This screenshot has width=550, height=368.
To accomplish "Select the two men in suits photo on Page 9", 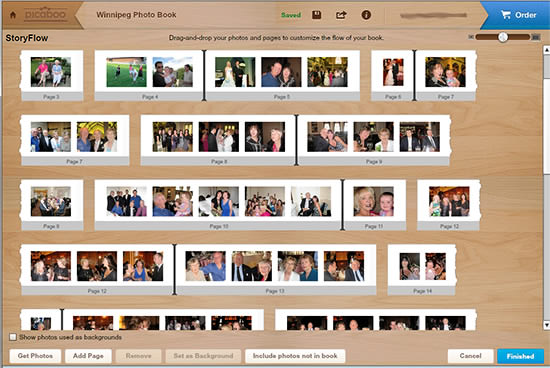I will (420, 137).
